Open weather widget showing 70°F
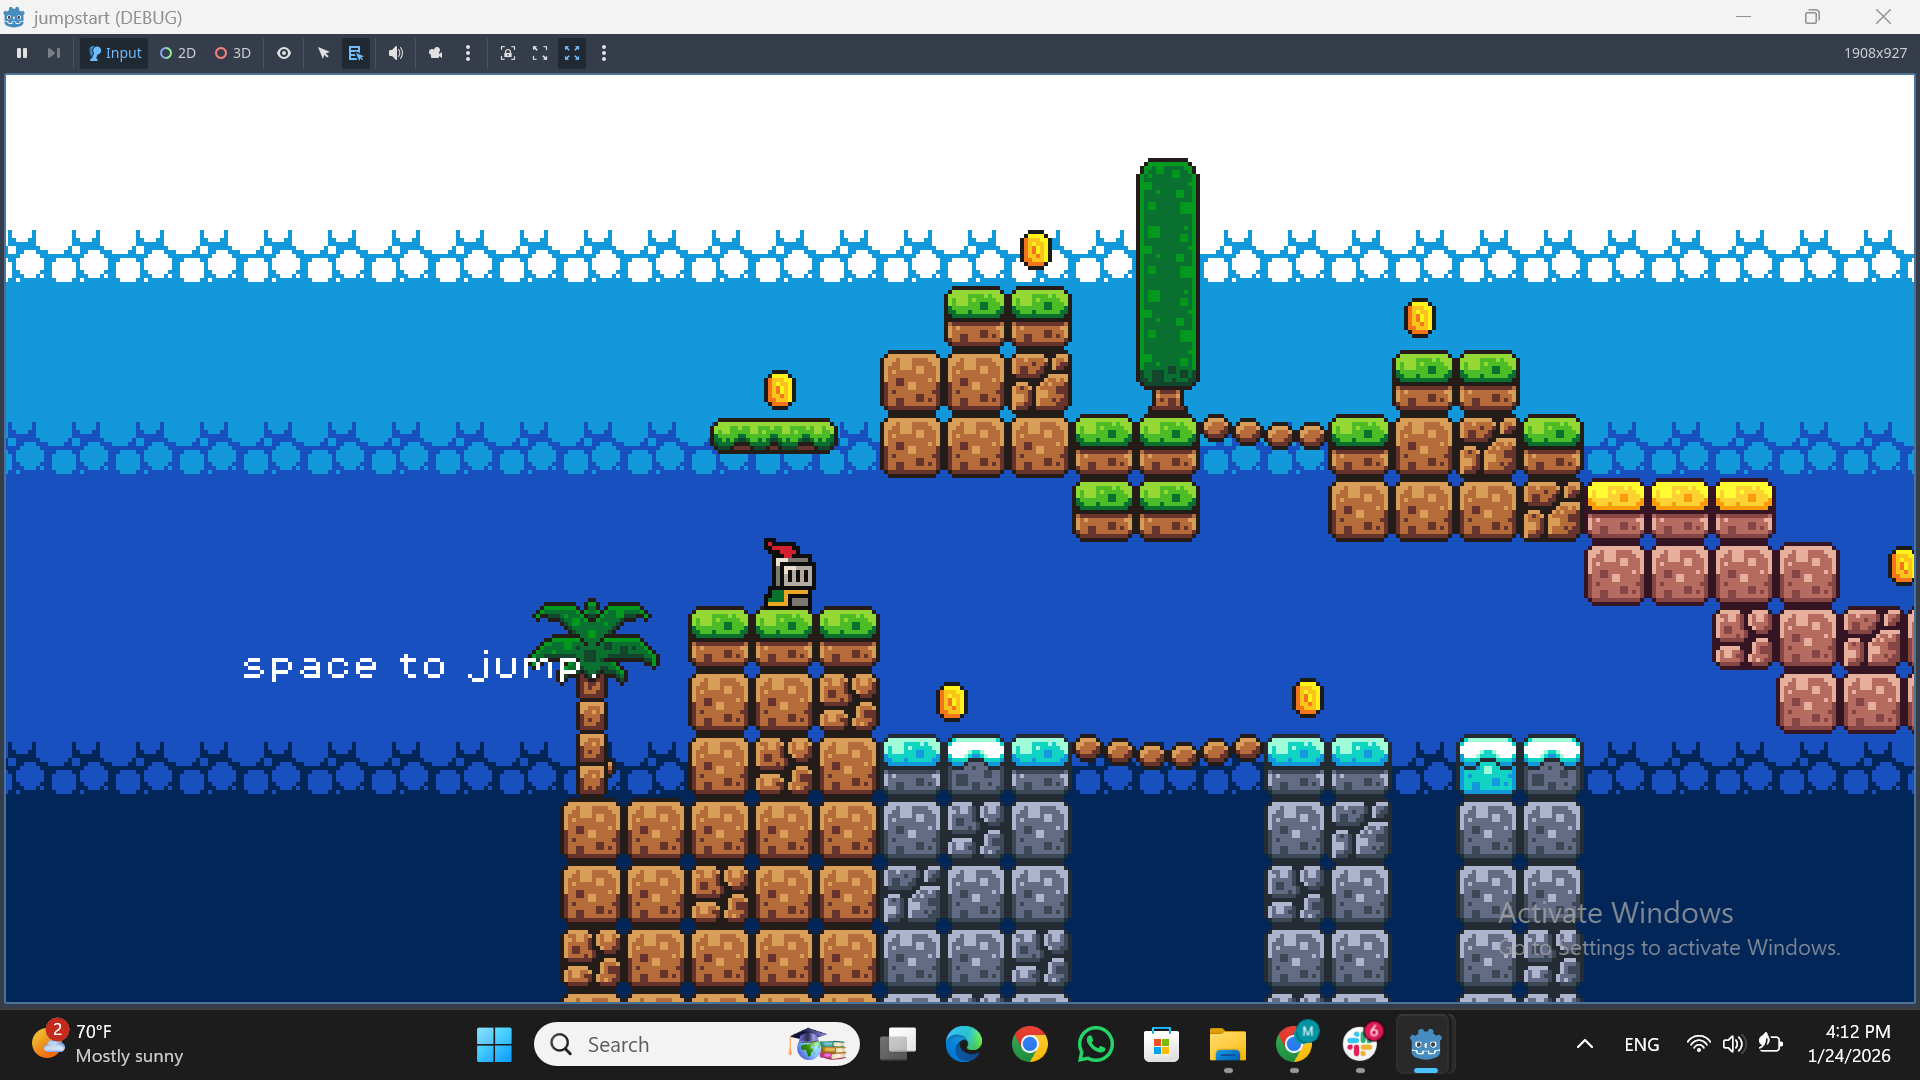The width and height of the screenshot is (1920, 1080). click(107, 1043)
